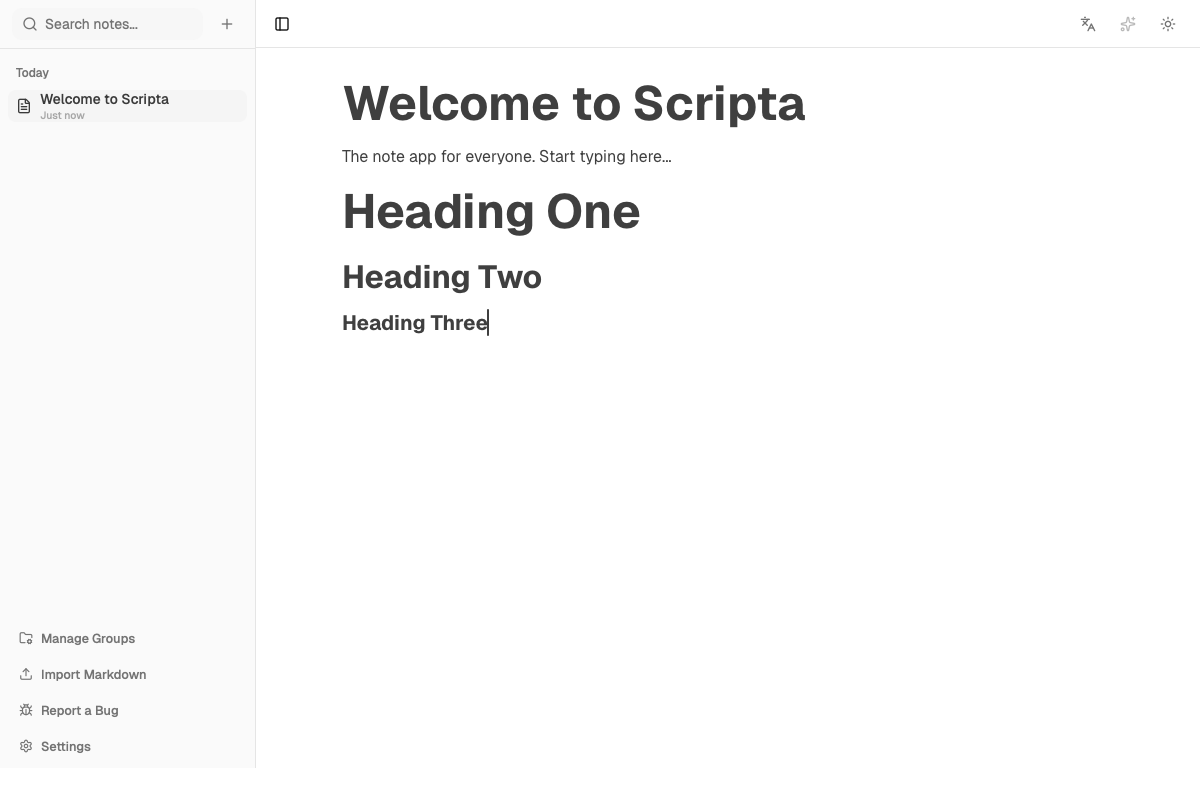Open the AI sparkle assistant
Screen dimensions: 1200x800
(x=1128, y=24)
